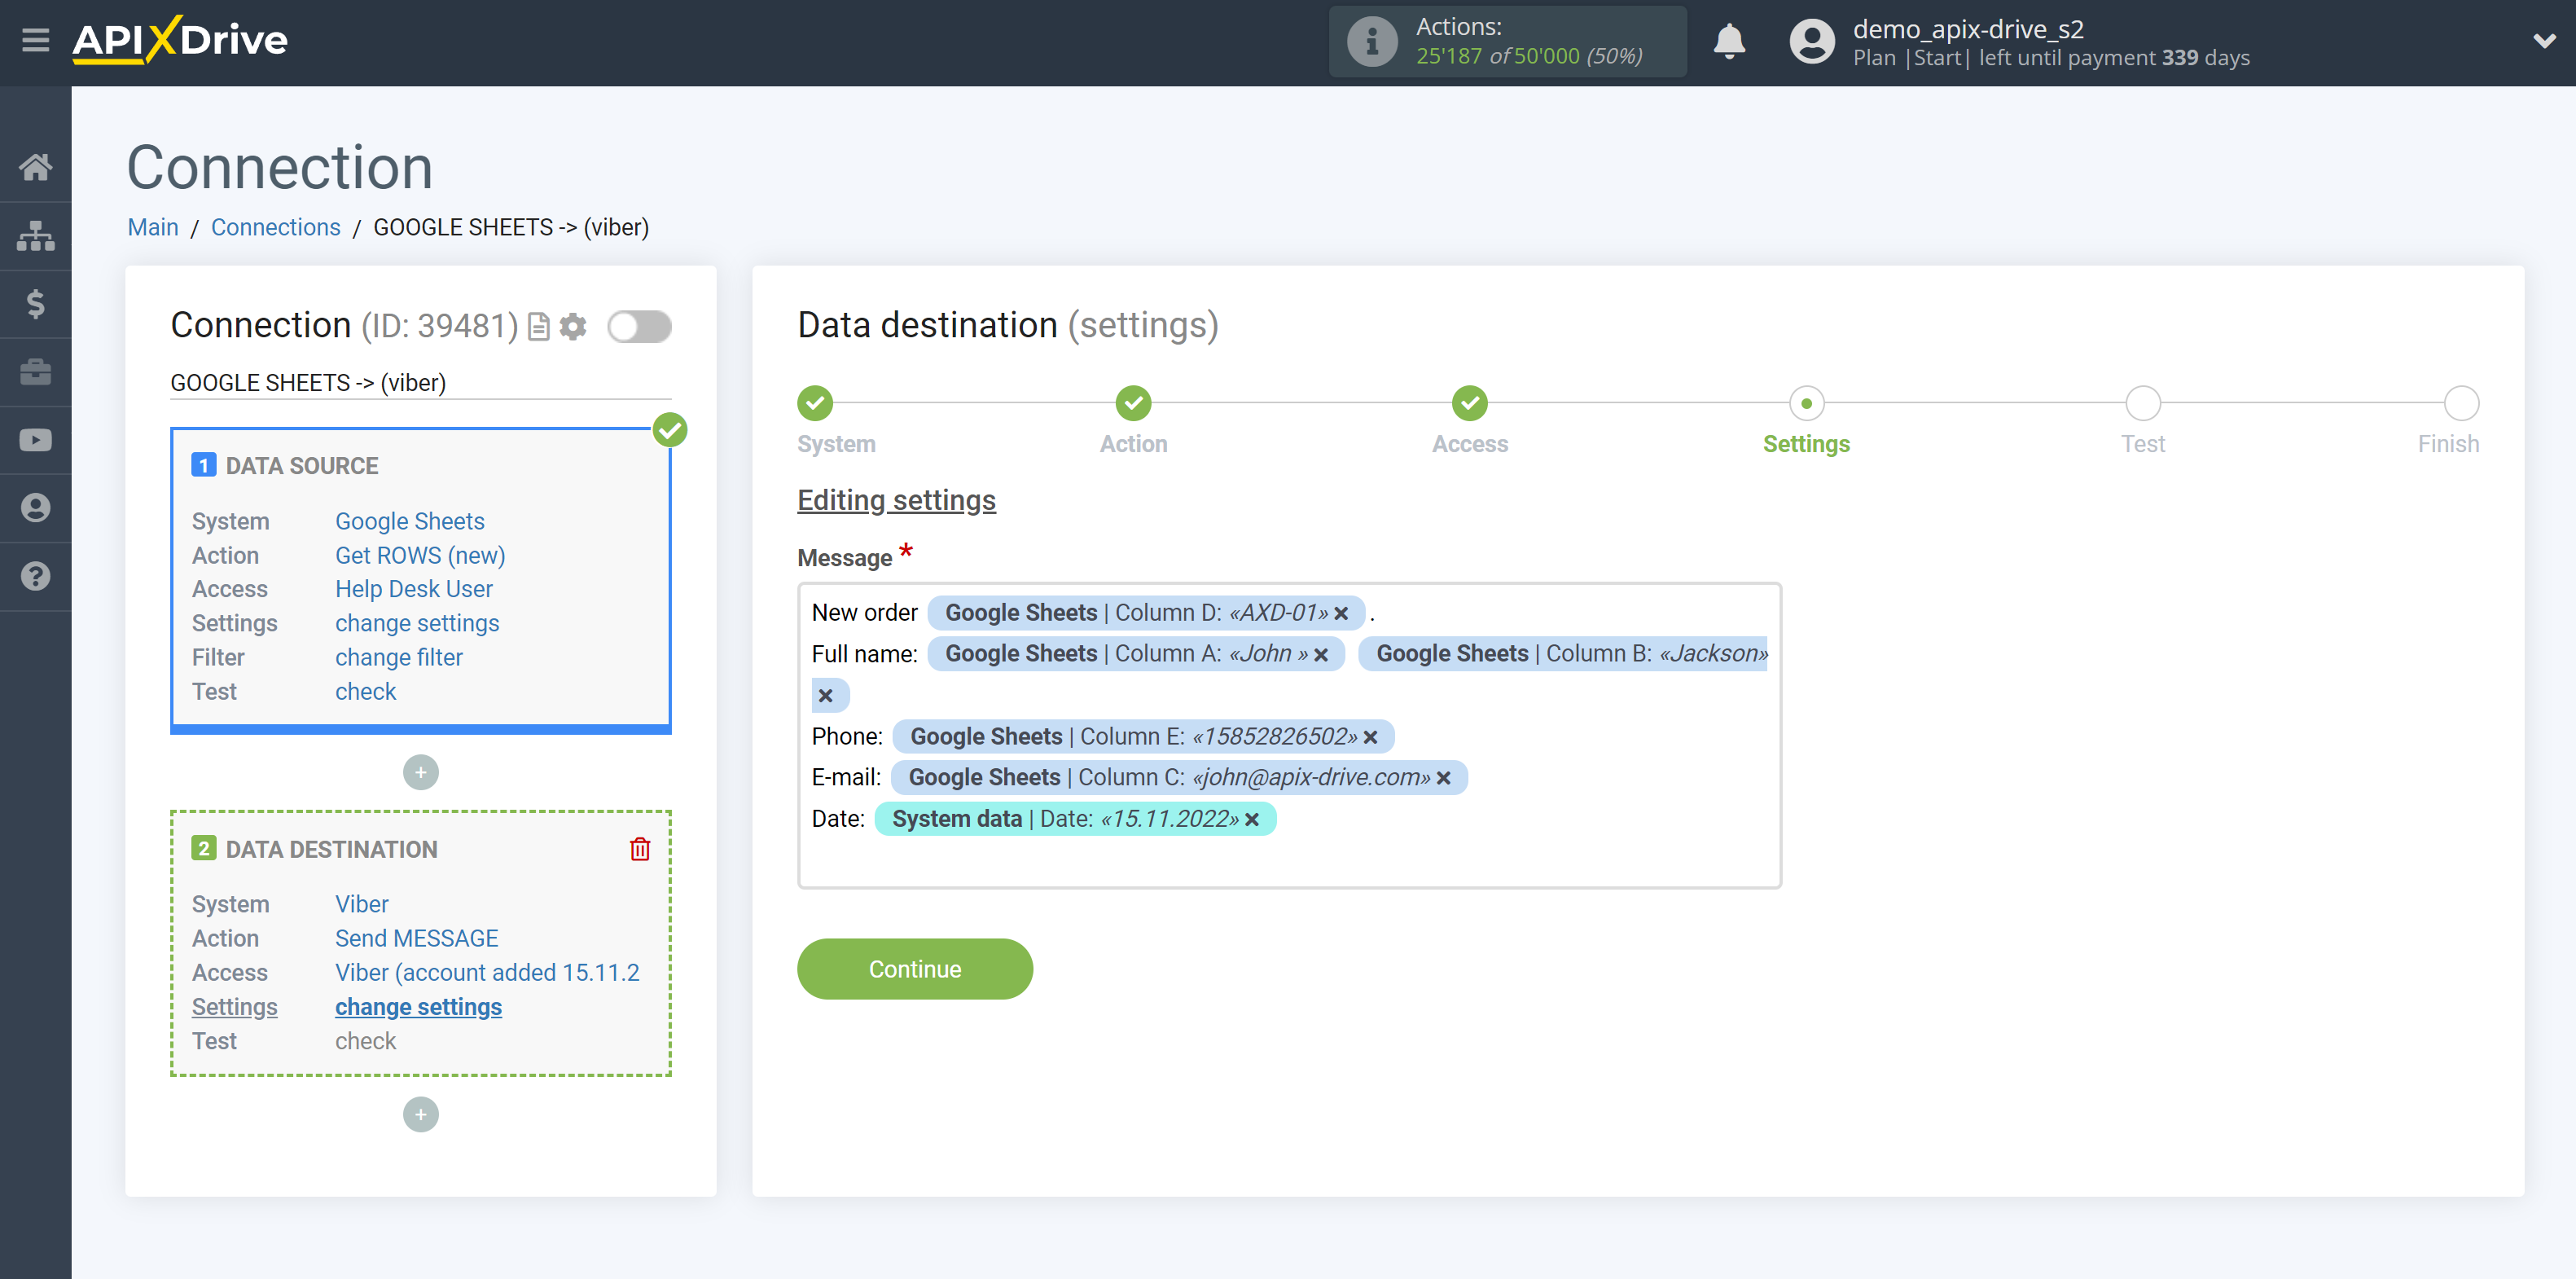Click the Data Source header

point(302,466)
